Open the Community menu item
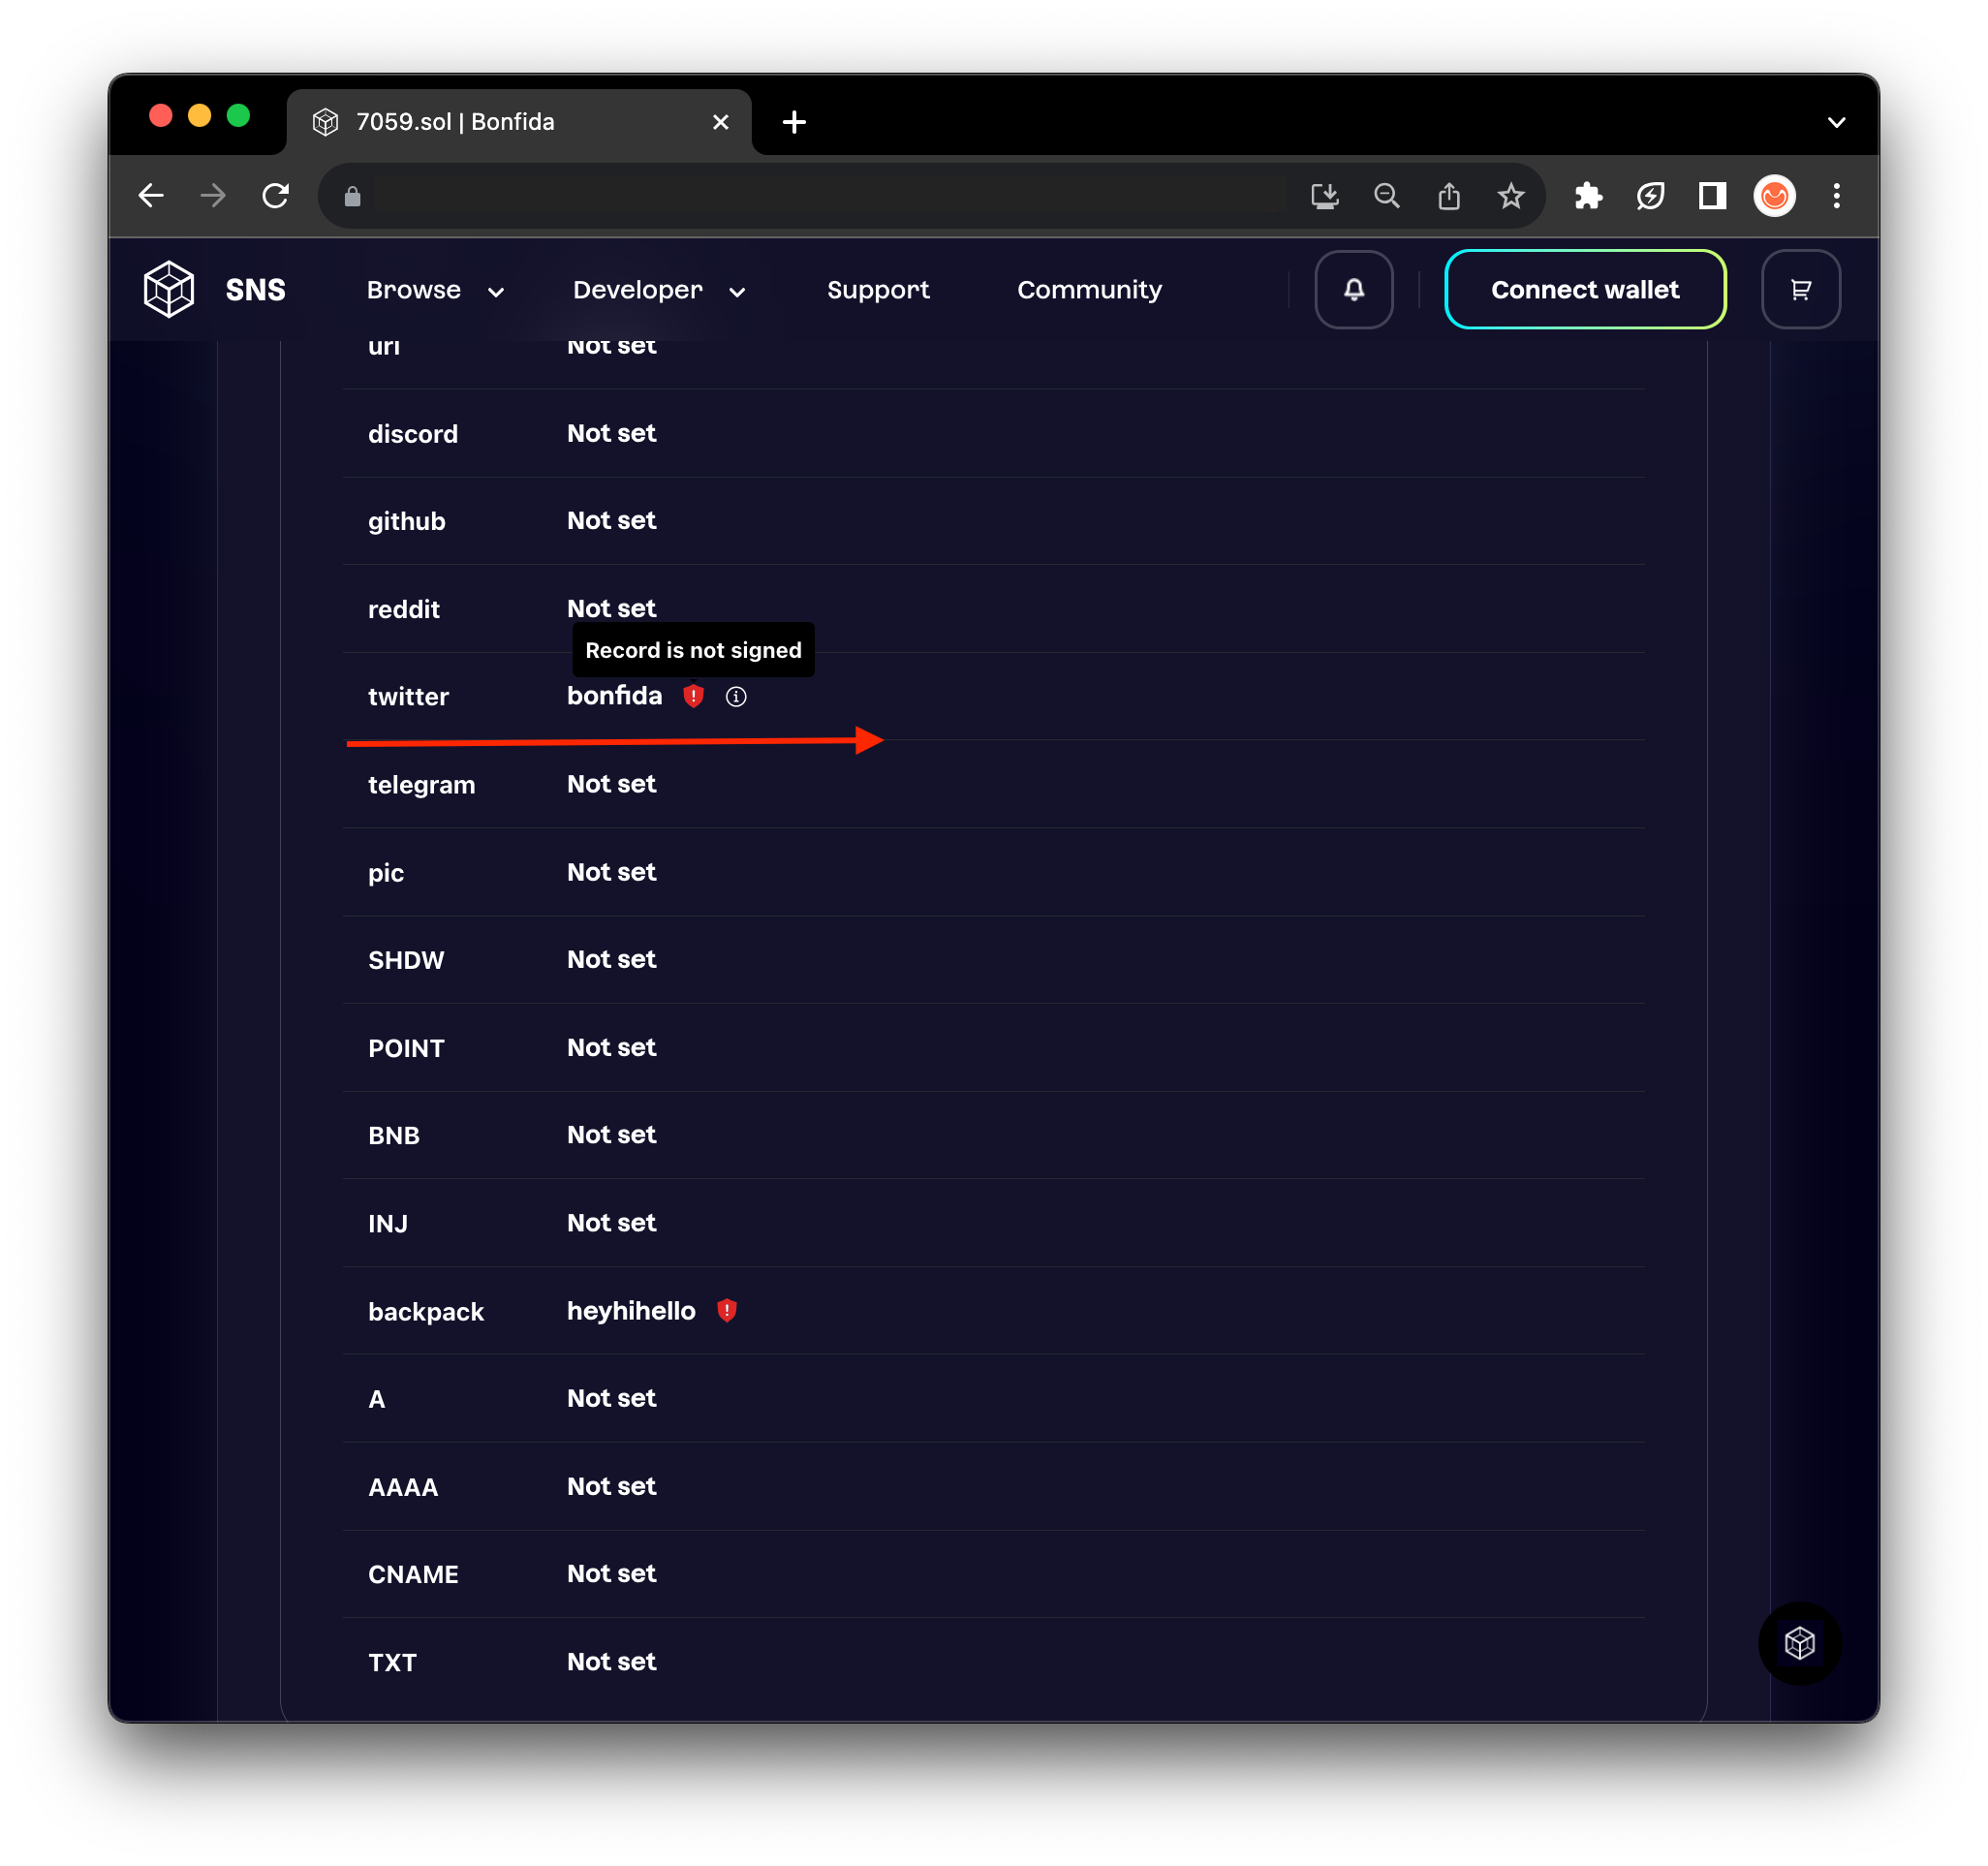 (1089, 290)
